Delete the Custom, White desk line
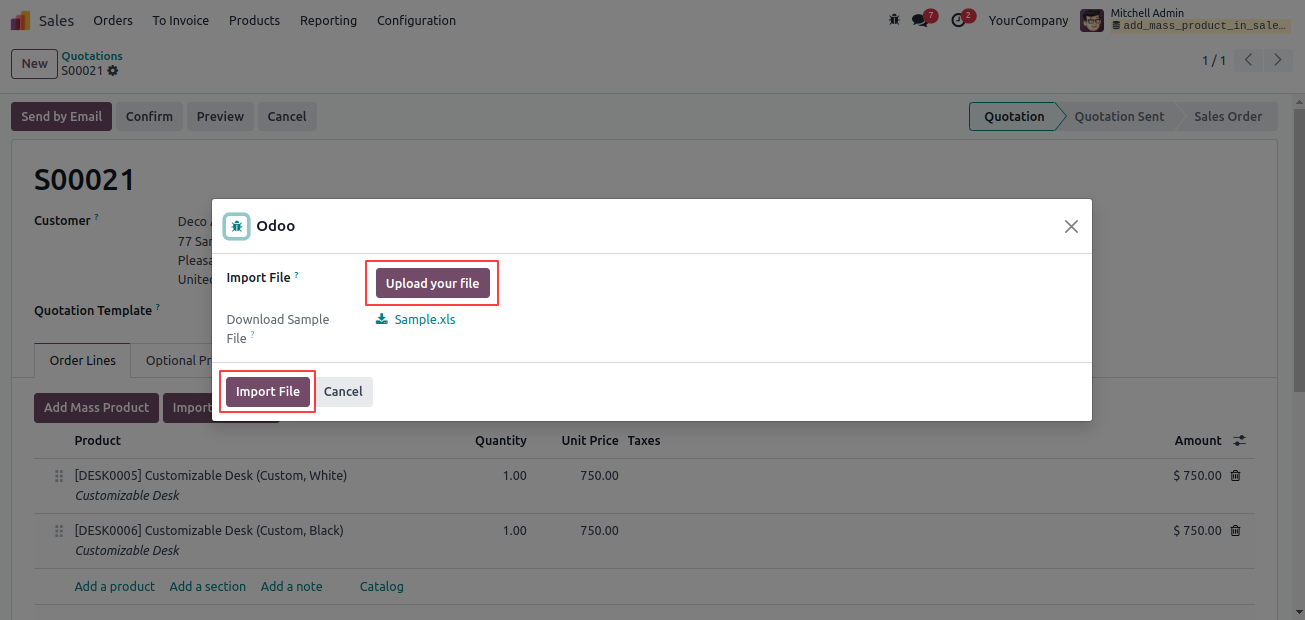The width and height of the screenshot is (1305, 620). 1235,476
